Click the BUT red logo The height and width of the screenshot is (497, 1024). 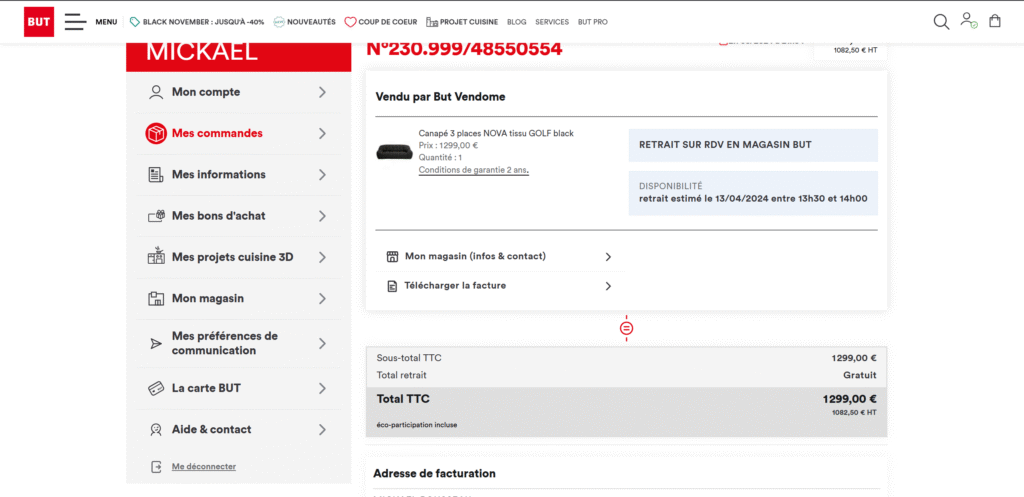coord(39,21)
